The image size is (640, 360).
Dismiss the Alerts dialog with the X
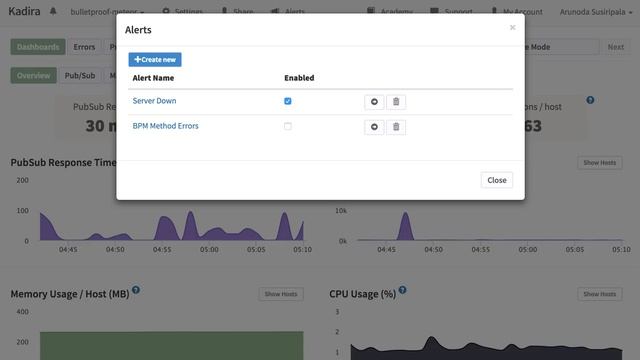pos(513,27)
